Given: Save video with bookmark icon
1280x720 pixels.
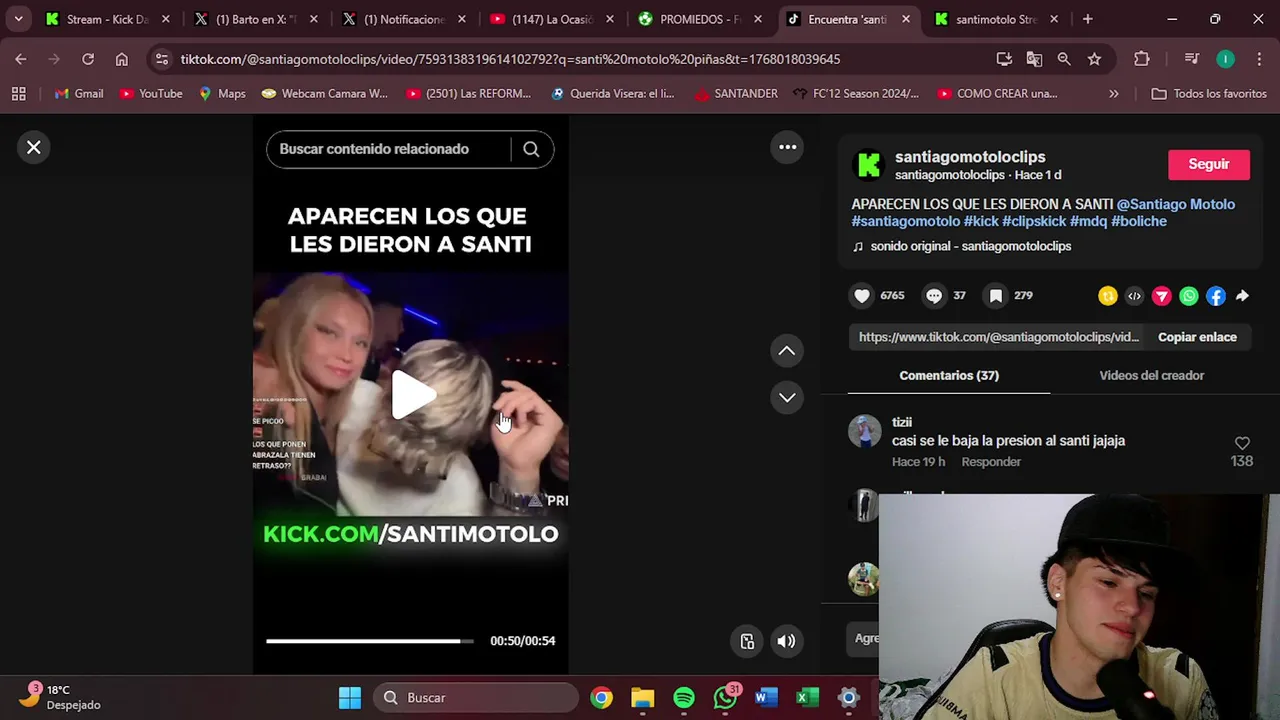Looking at the screenshot, I should (x=996, y=296).
